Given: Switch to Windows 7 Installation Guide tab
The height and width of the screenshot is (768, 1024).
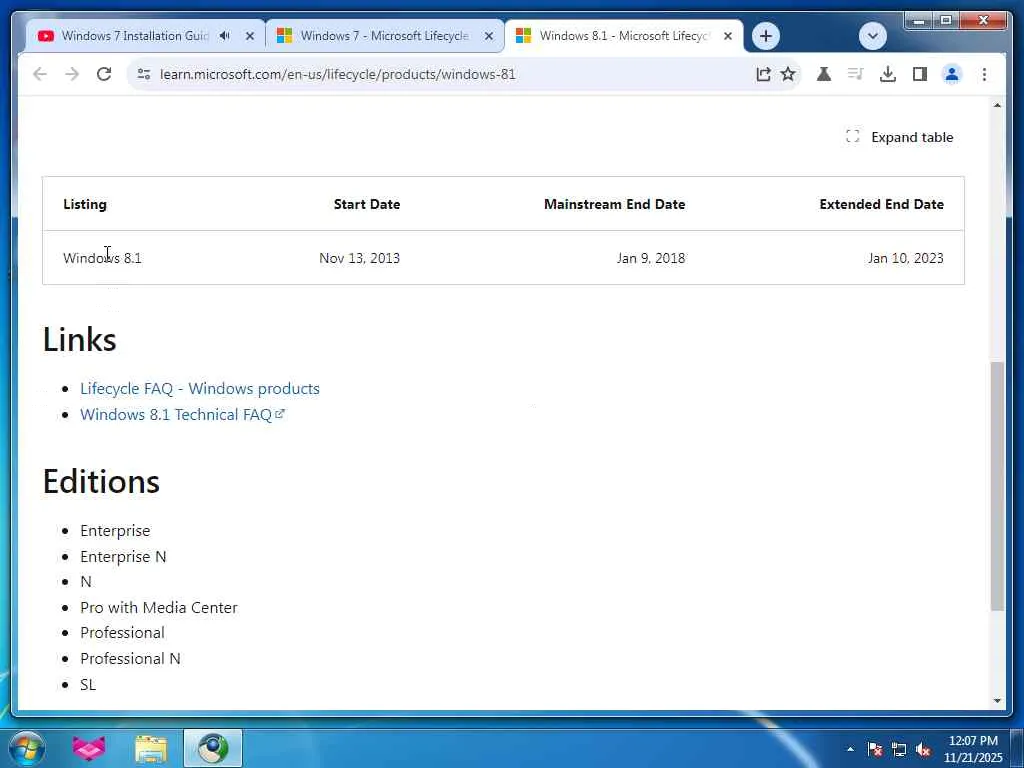Looking at the screenshot, I should click(135, 36).
